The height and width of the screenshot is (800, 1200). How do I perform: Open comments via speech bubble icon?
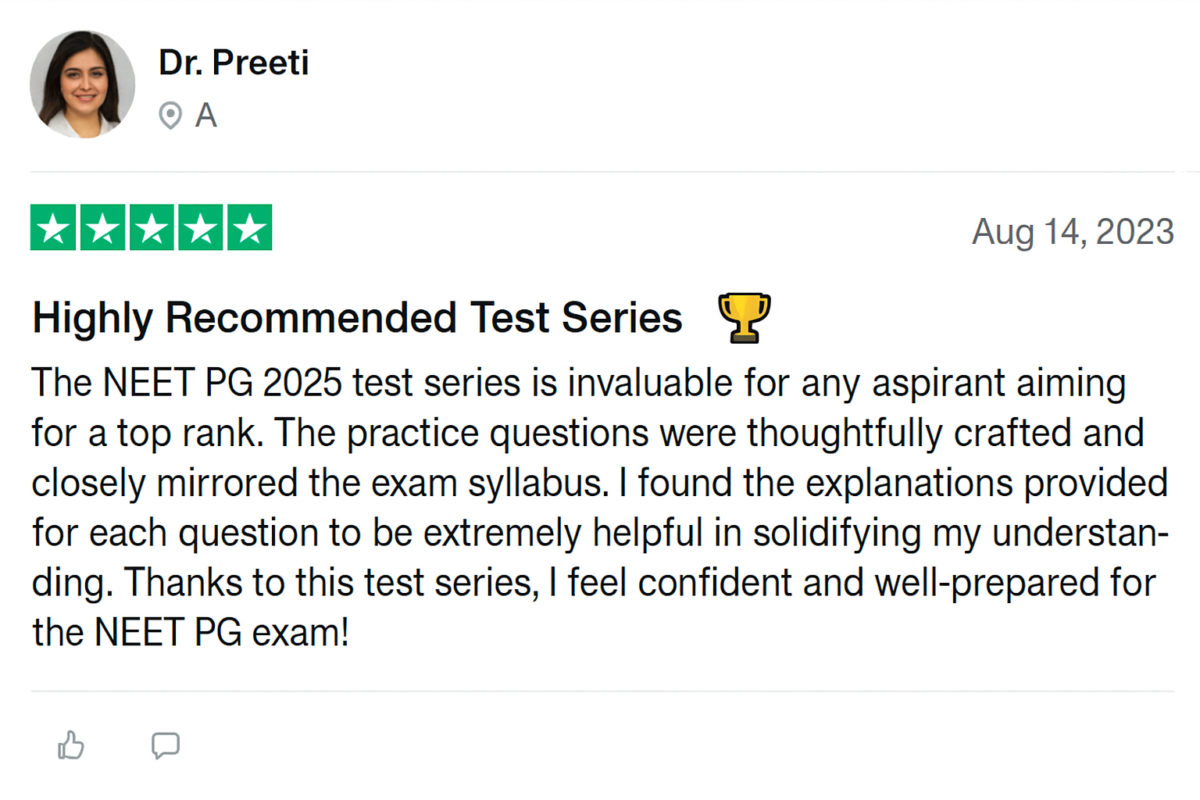[x=165, y=745]
